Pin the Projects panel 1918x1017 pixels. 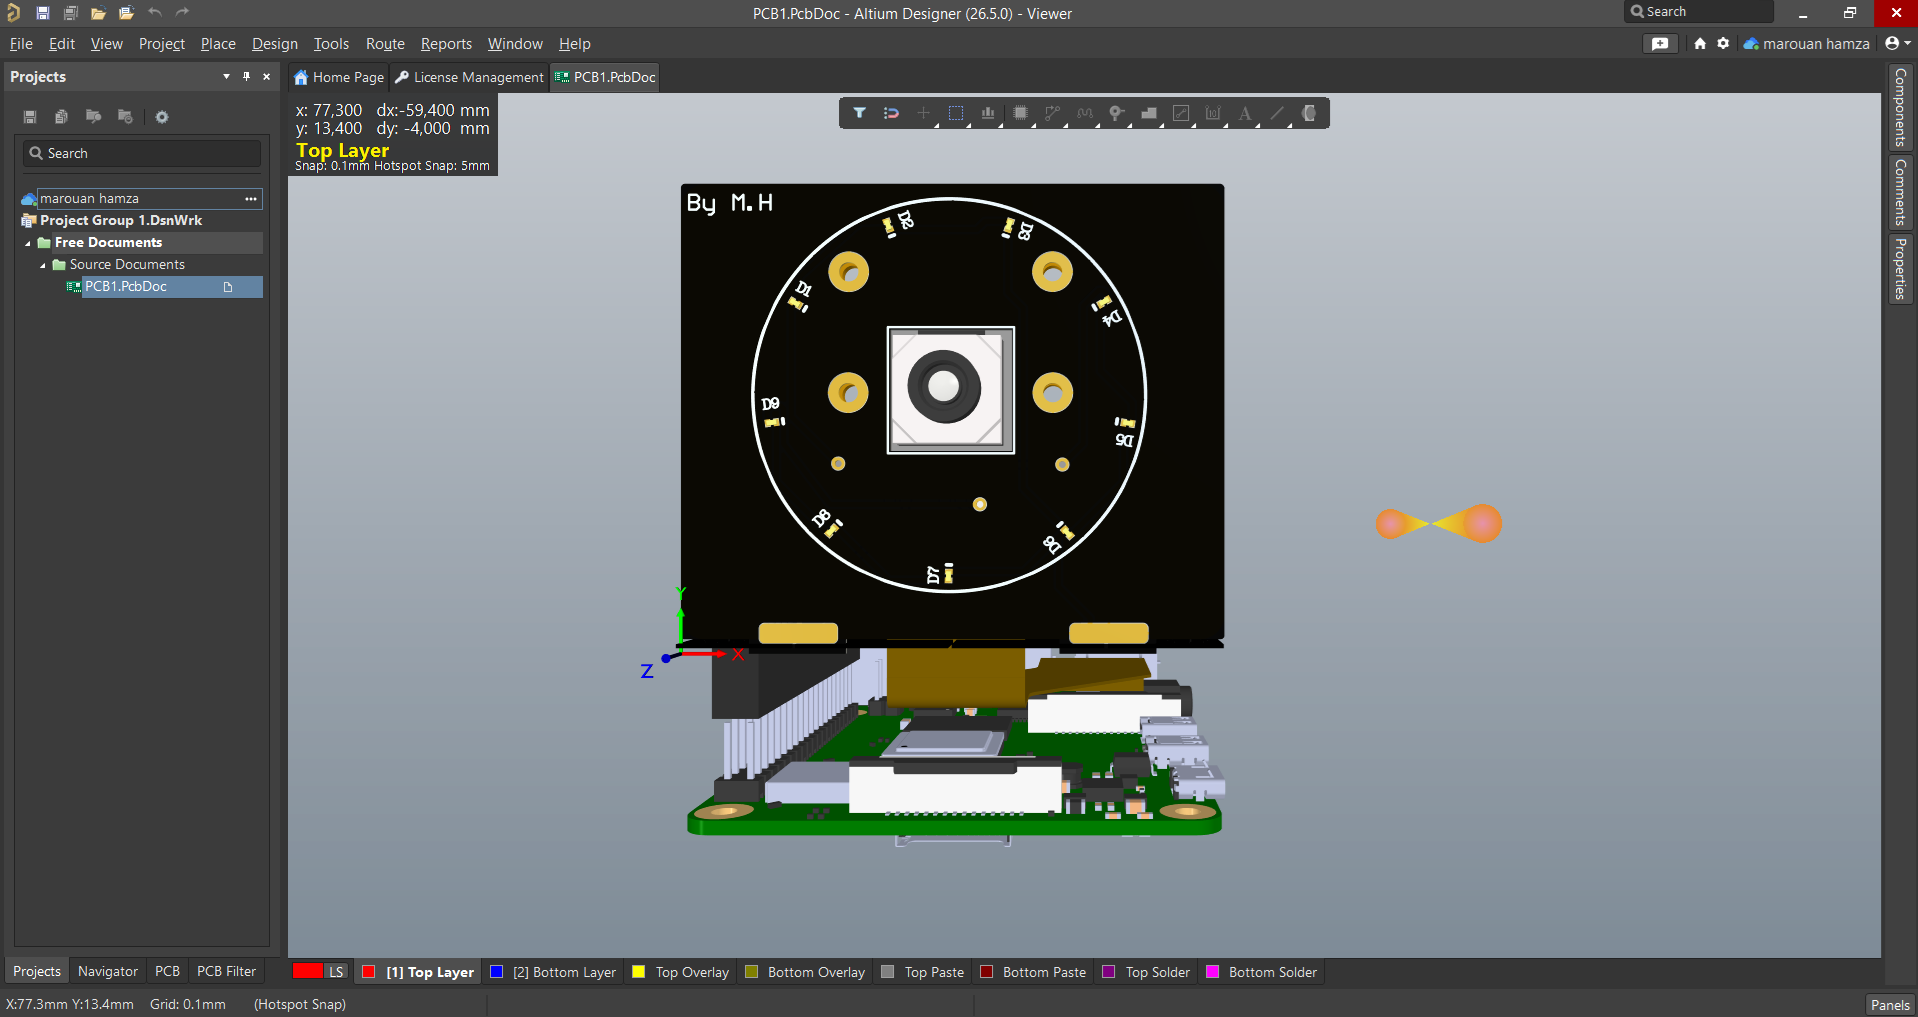(x=246, y=77)
